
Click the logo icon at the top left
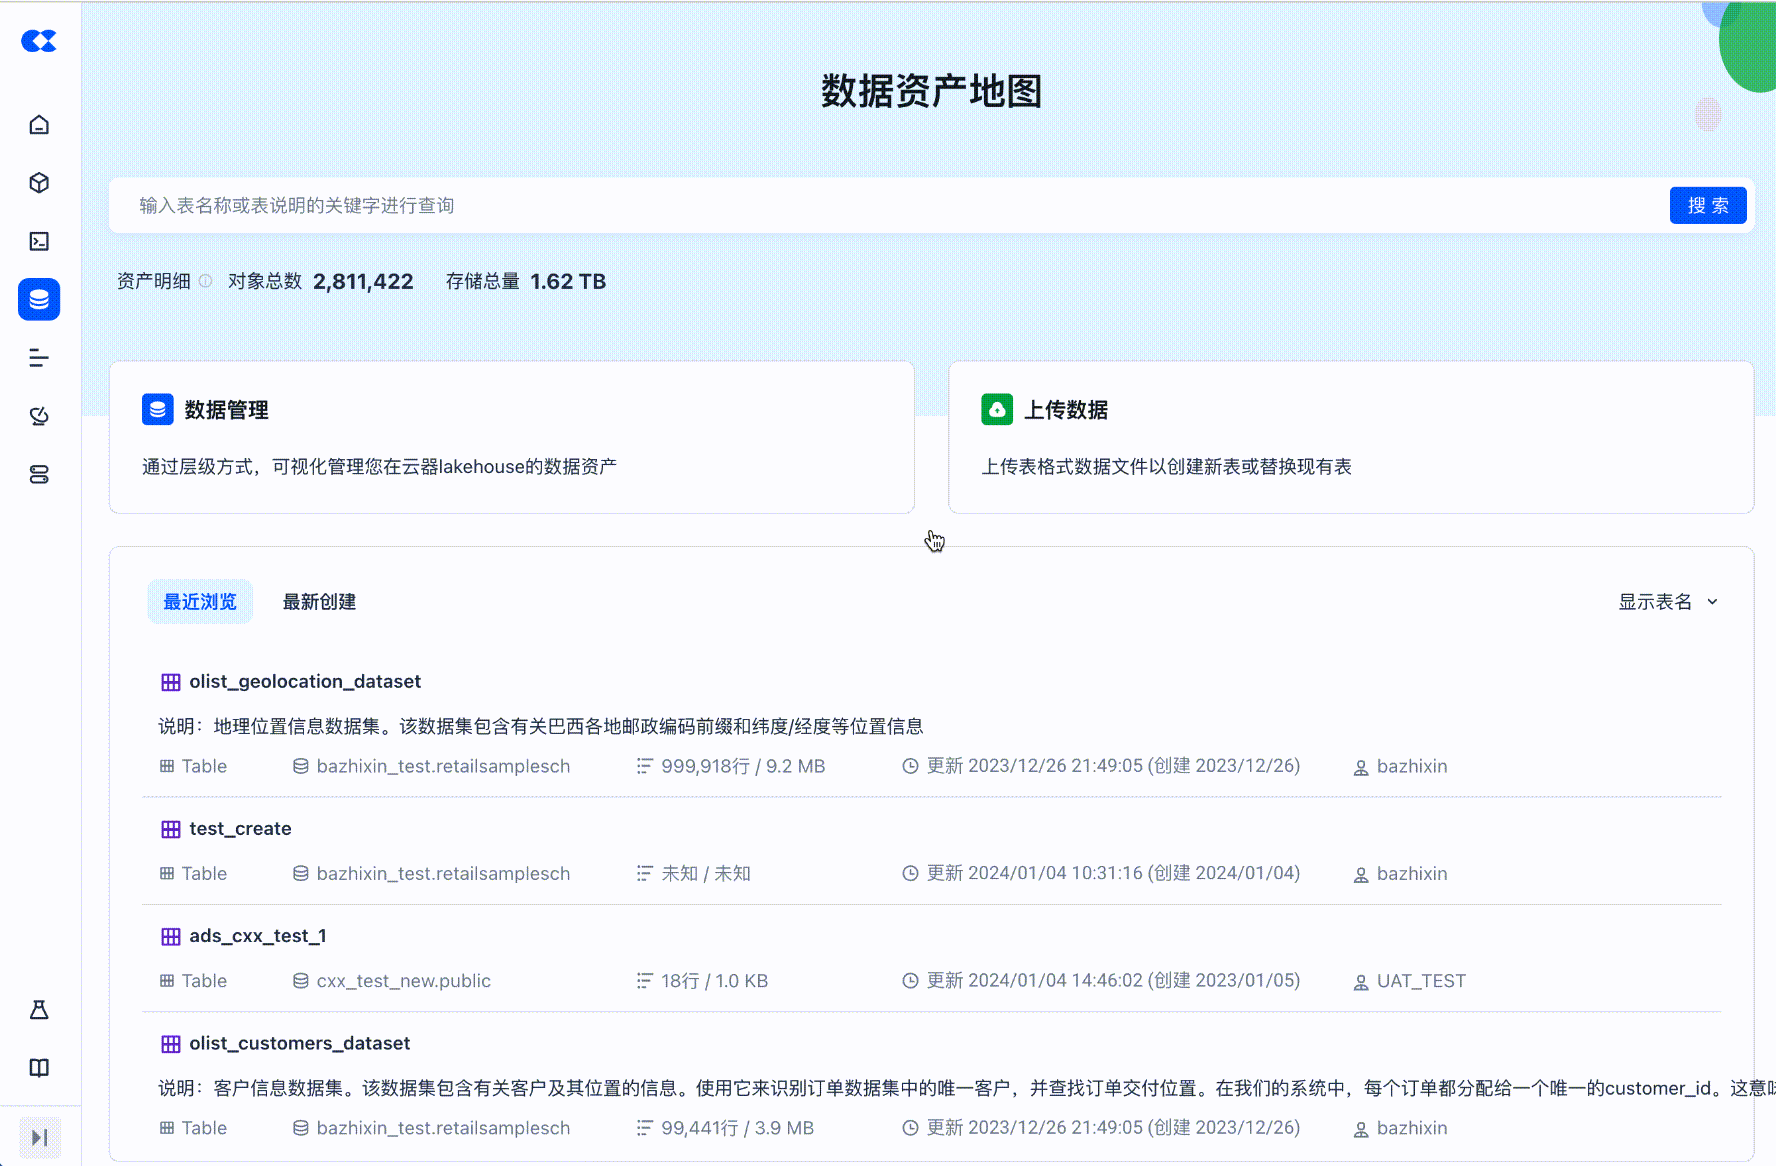point(39,41)
